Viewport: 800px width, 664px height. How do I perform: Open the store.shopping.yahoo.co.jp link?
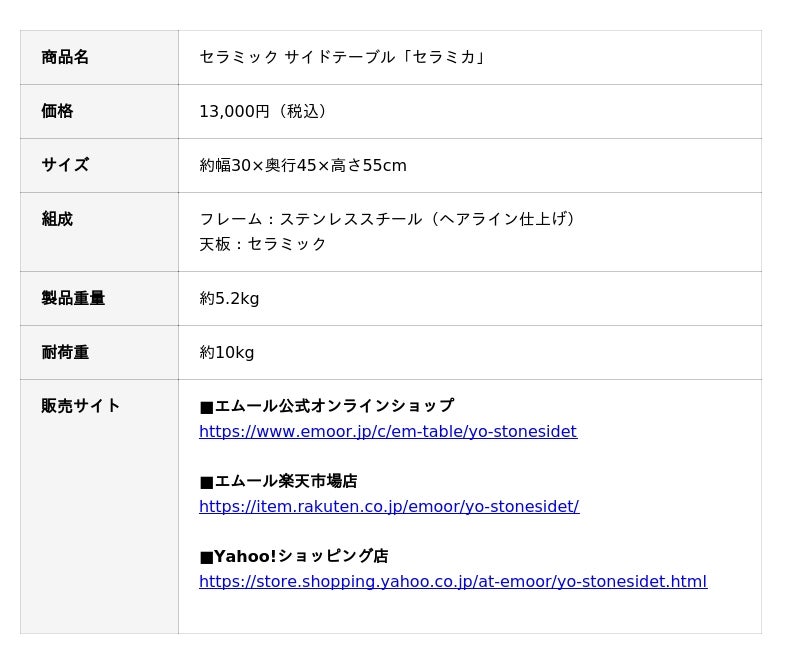[x=452, y=582]
